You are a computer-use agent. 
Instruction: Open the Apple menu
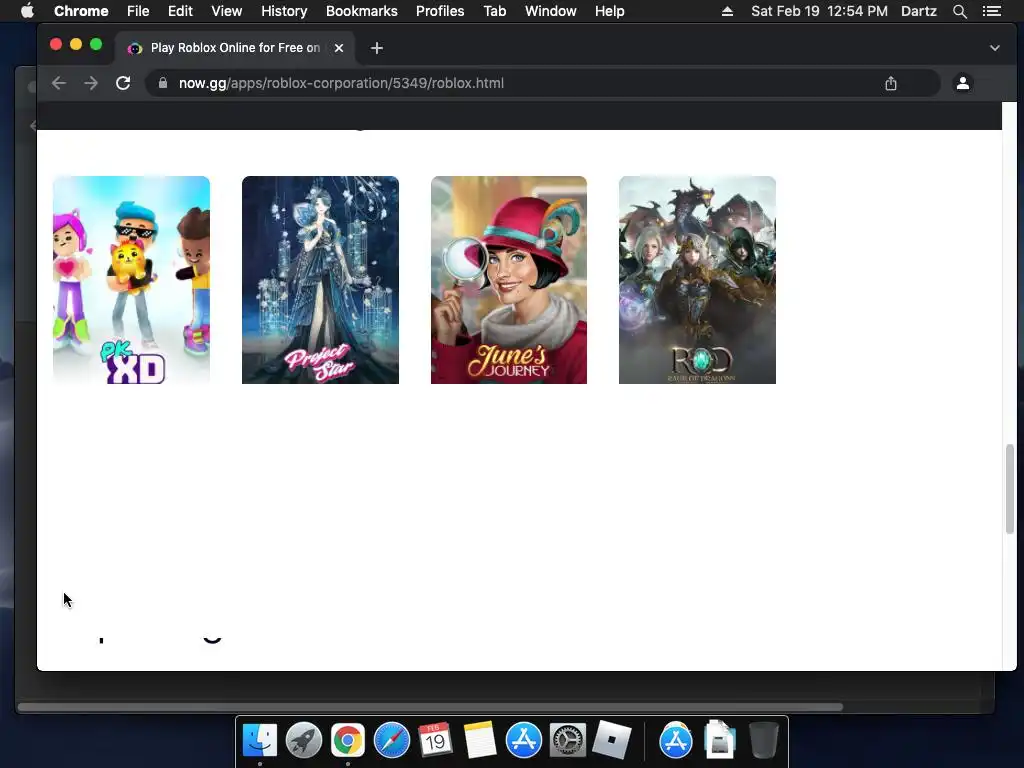pos(27,11)
